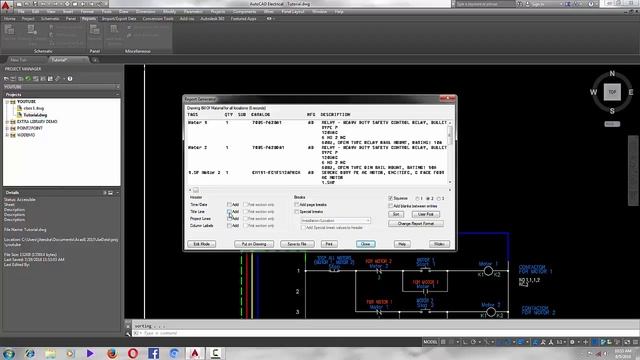Click the clean screen status bar icon
The height and width of the screenshot is (360, 640).
(x=627, y=342)
